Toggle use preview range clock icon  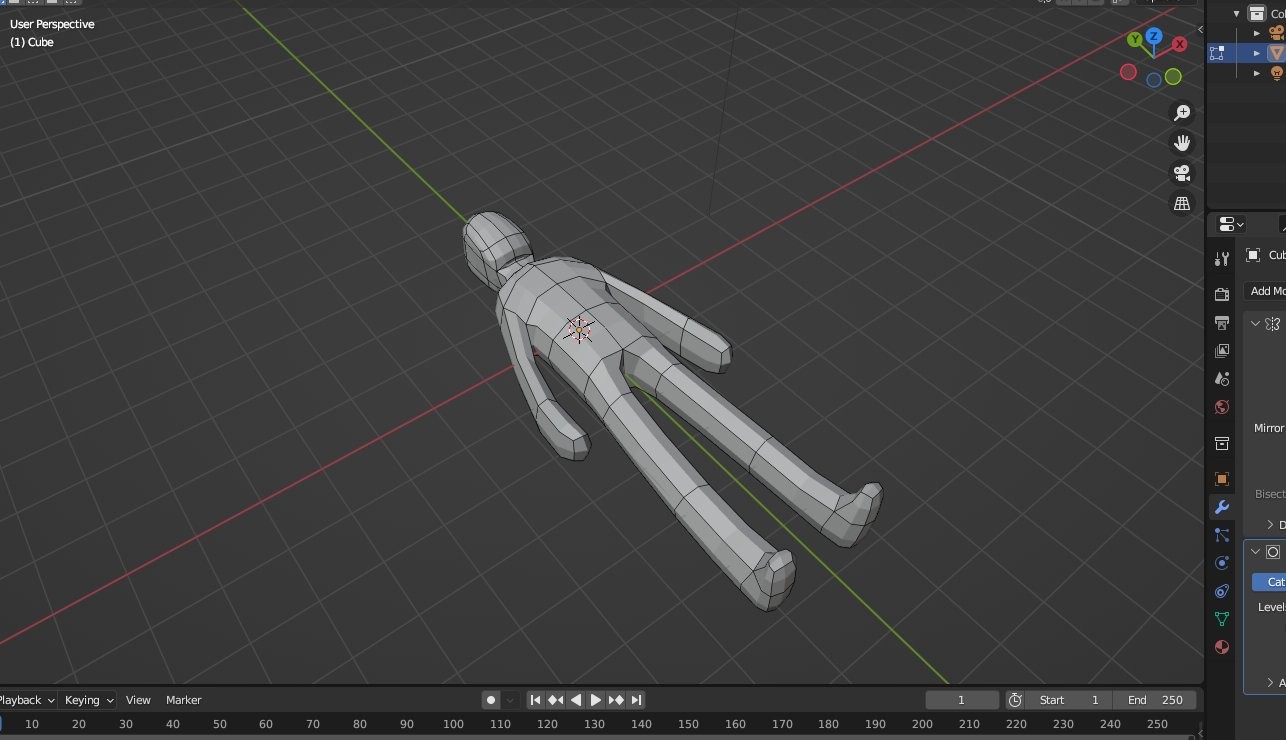click(x=1014, y=700)
